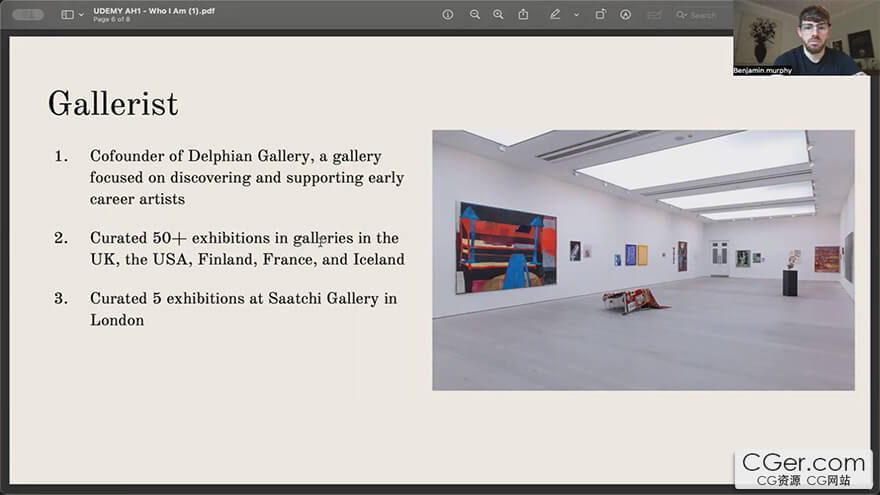Image resolution: width=880 pixels, height=495 pixels.
Task: Click the form filling toolbar icon
Action: coord(654,15)
